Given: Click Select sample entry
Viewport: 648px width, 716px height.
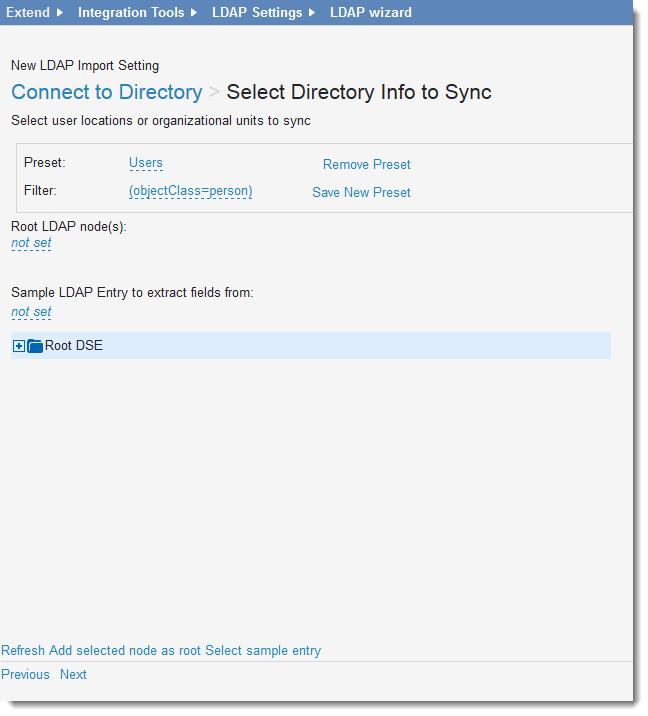Looking at the screenshot, I should (x=263, y=650).
